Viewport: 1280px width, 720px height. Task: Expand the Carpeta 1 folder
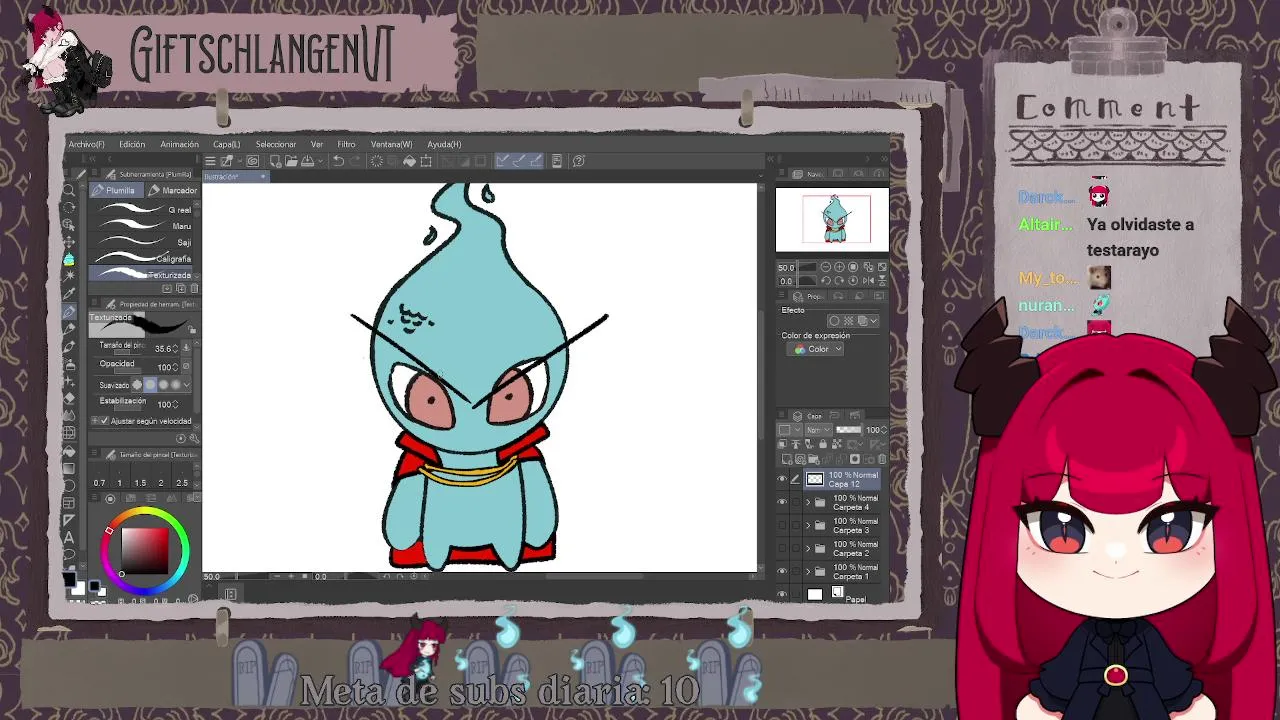pyautogui.click(x=808, y=571)
